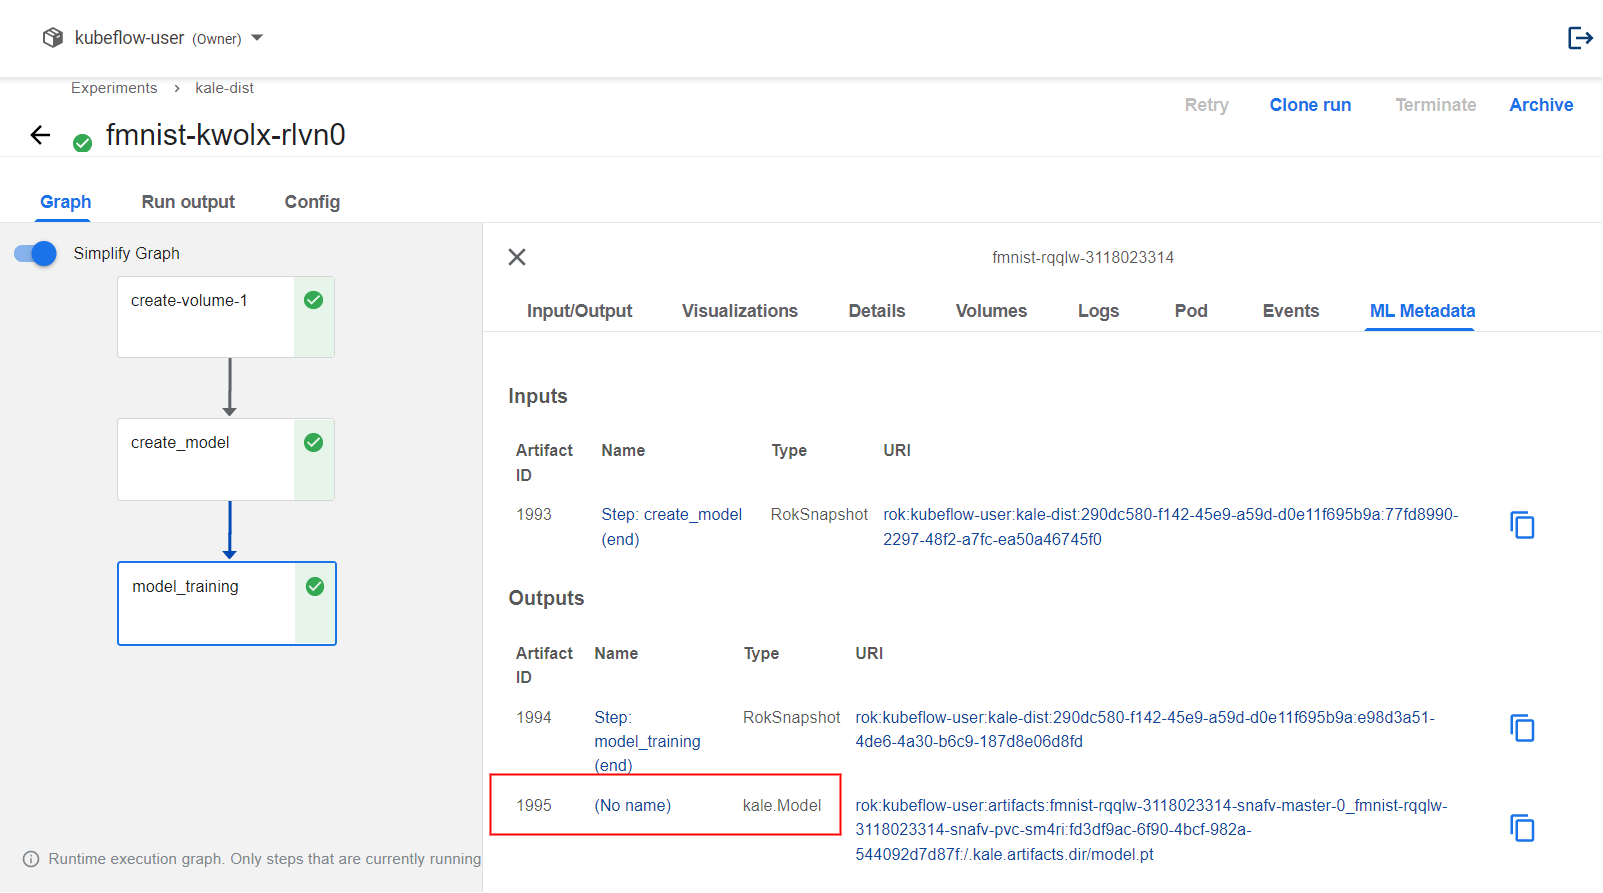The image size is (1603, 893).
Task: Click the fmnist-rqqlw-3118023314 panel title
Action: 1083,258
